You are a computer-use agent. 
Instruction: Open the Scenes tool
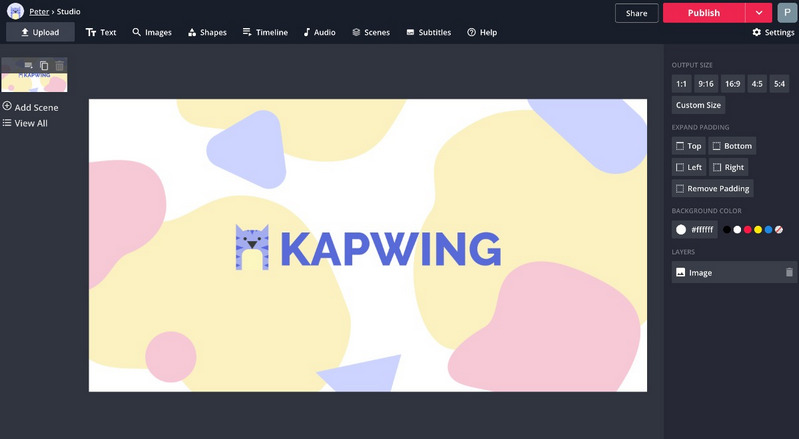pyautogui.click(x=371, y=32)
